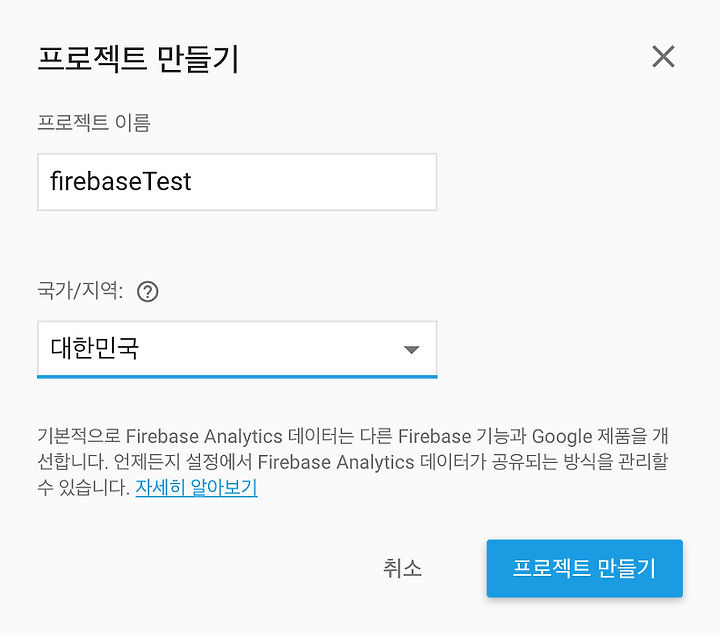Click the Firebase Analytics description paragraph
The image size is (720, 633).
[353, 462]
